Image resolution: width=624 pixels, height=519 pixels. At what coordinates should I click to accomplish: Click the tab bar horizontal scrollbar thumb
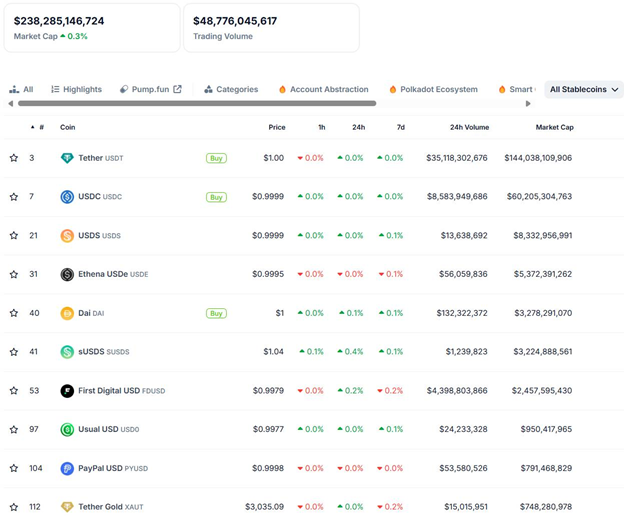197,103
